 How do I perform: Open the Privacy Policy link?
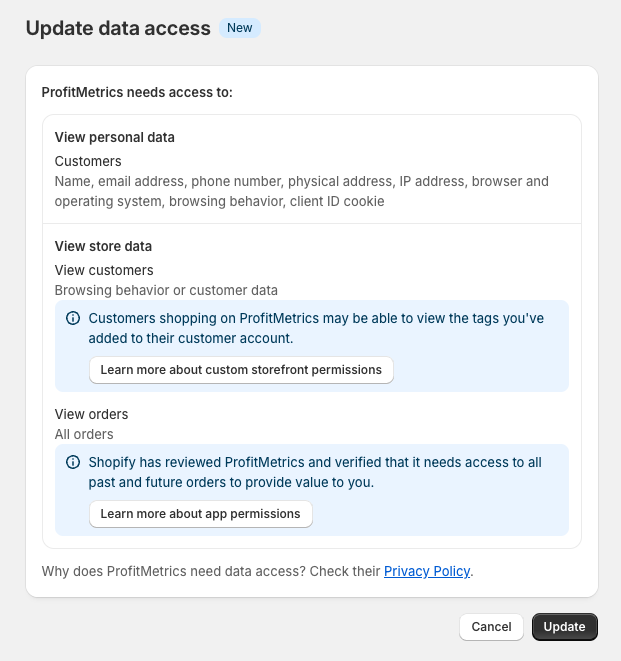pos(427,571)
